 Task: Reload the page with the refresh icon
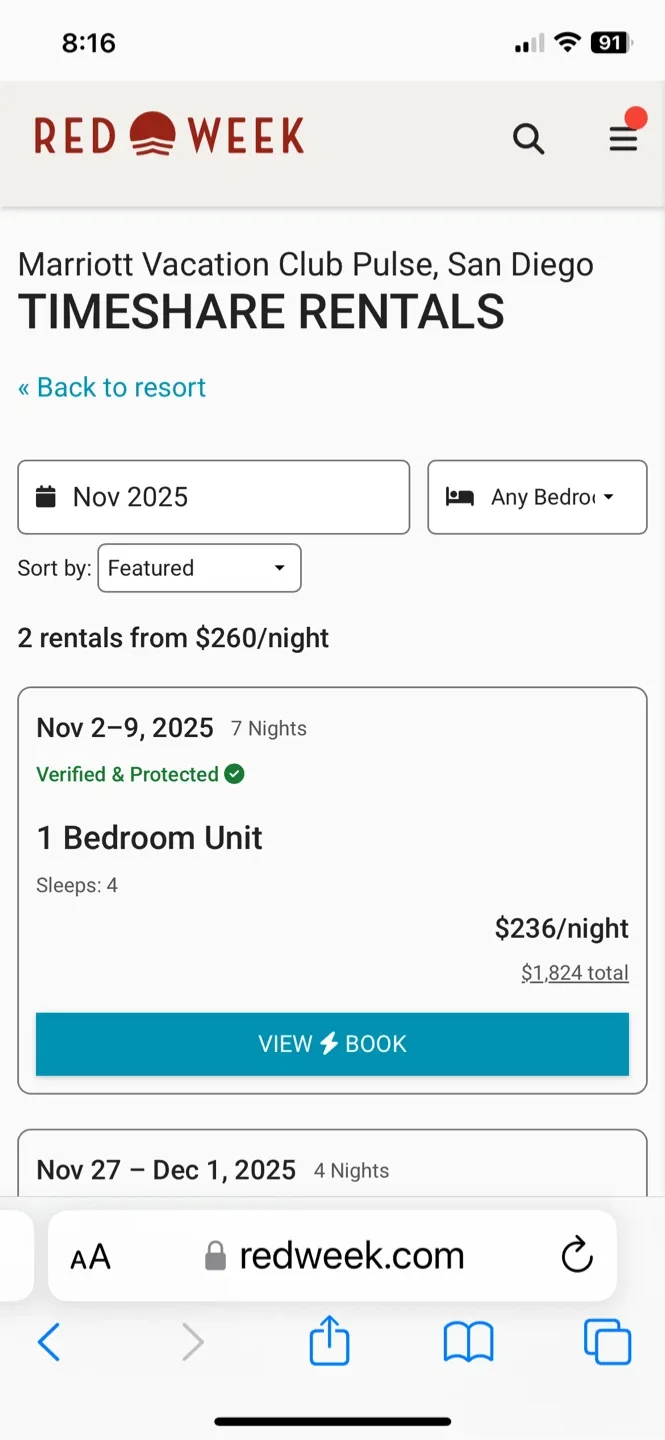(x=577, y=1256)
